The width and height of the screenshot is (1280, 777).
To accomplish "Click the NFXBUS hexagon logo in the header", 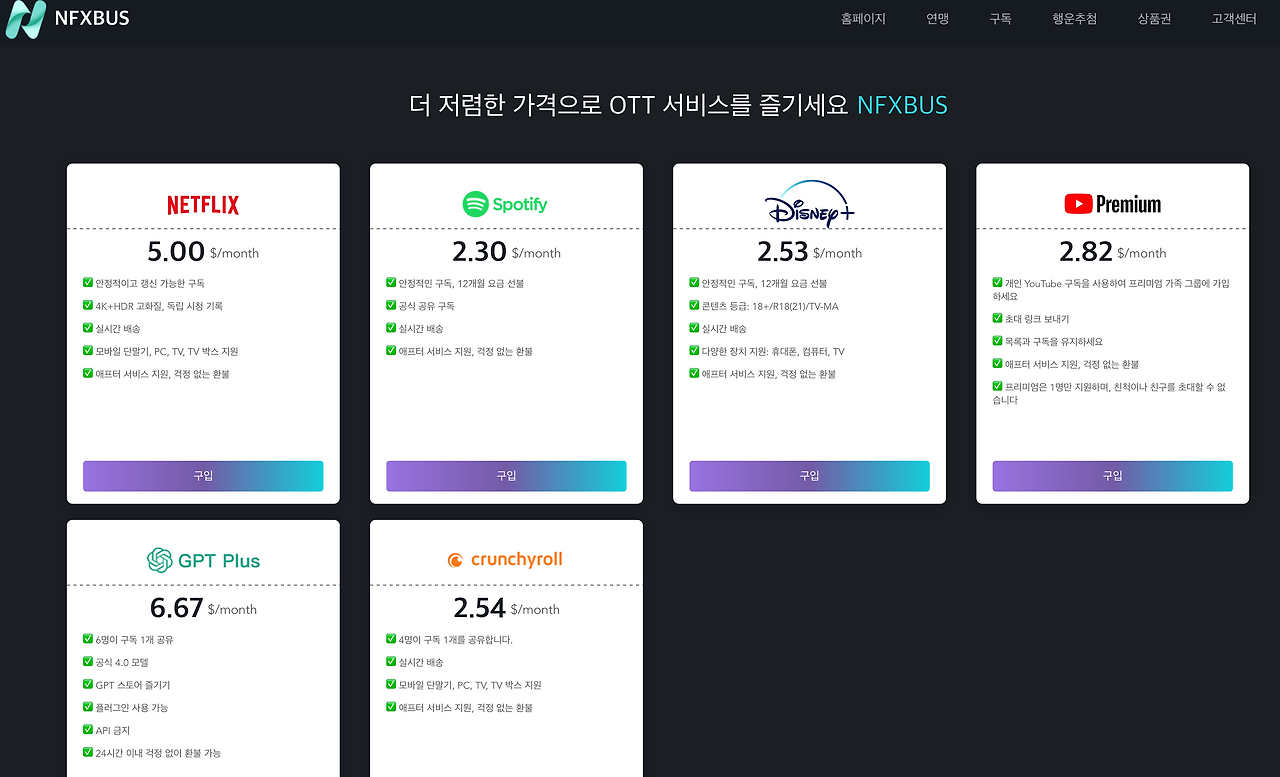I will 26,19.
